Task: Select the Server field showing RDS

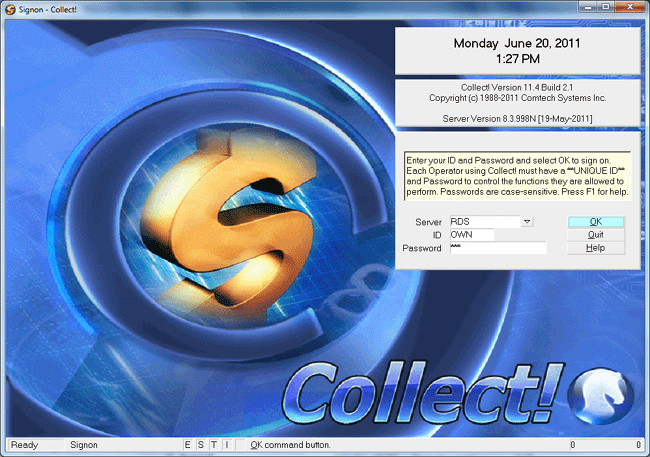Action: pos(485,221)
